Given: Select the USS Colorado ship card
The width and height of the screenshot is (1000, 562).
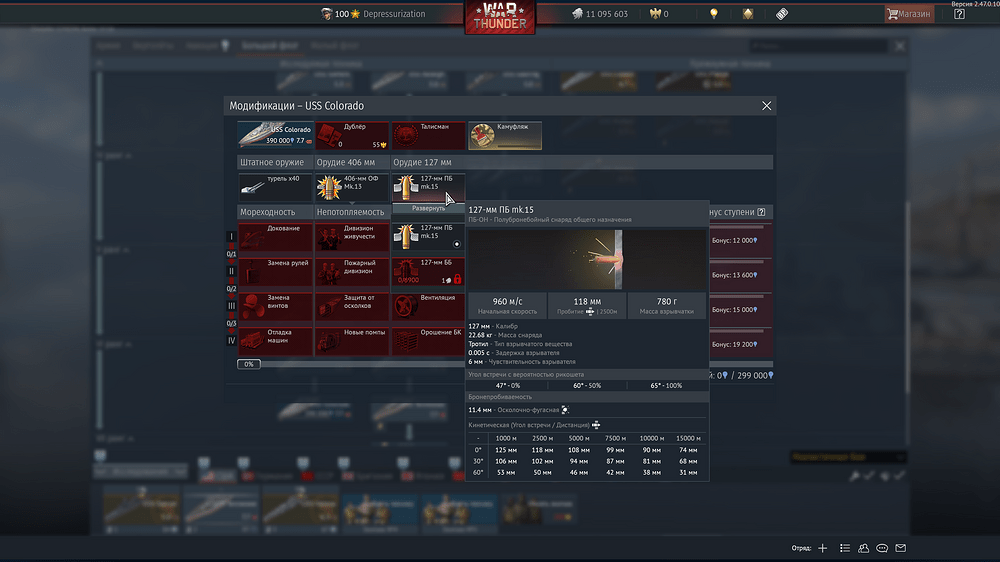Looking at the screenshot, I should coord(275,135).
